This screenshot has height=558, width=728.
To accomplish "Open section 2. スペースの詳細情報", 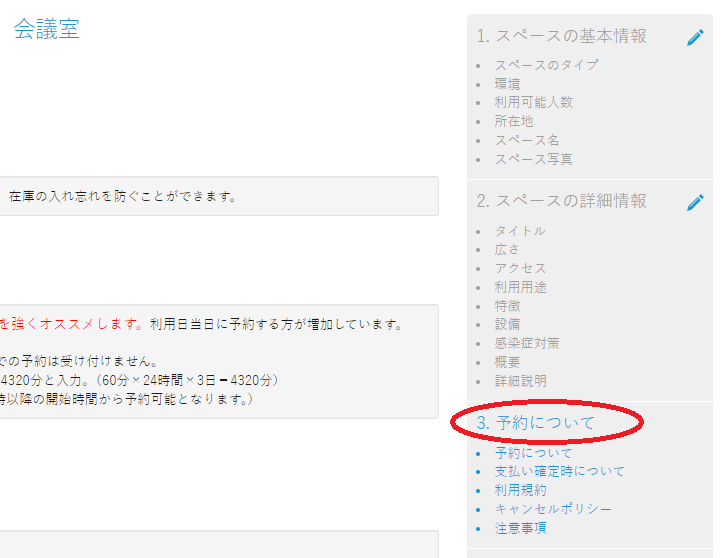I will point(561,201).
